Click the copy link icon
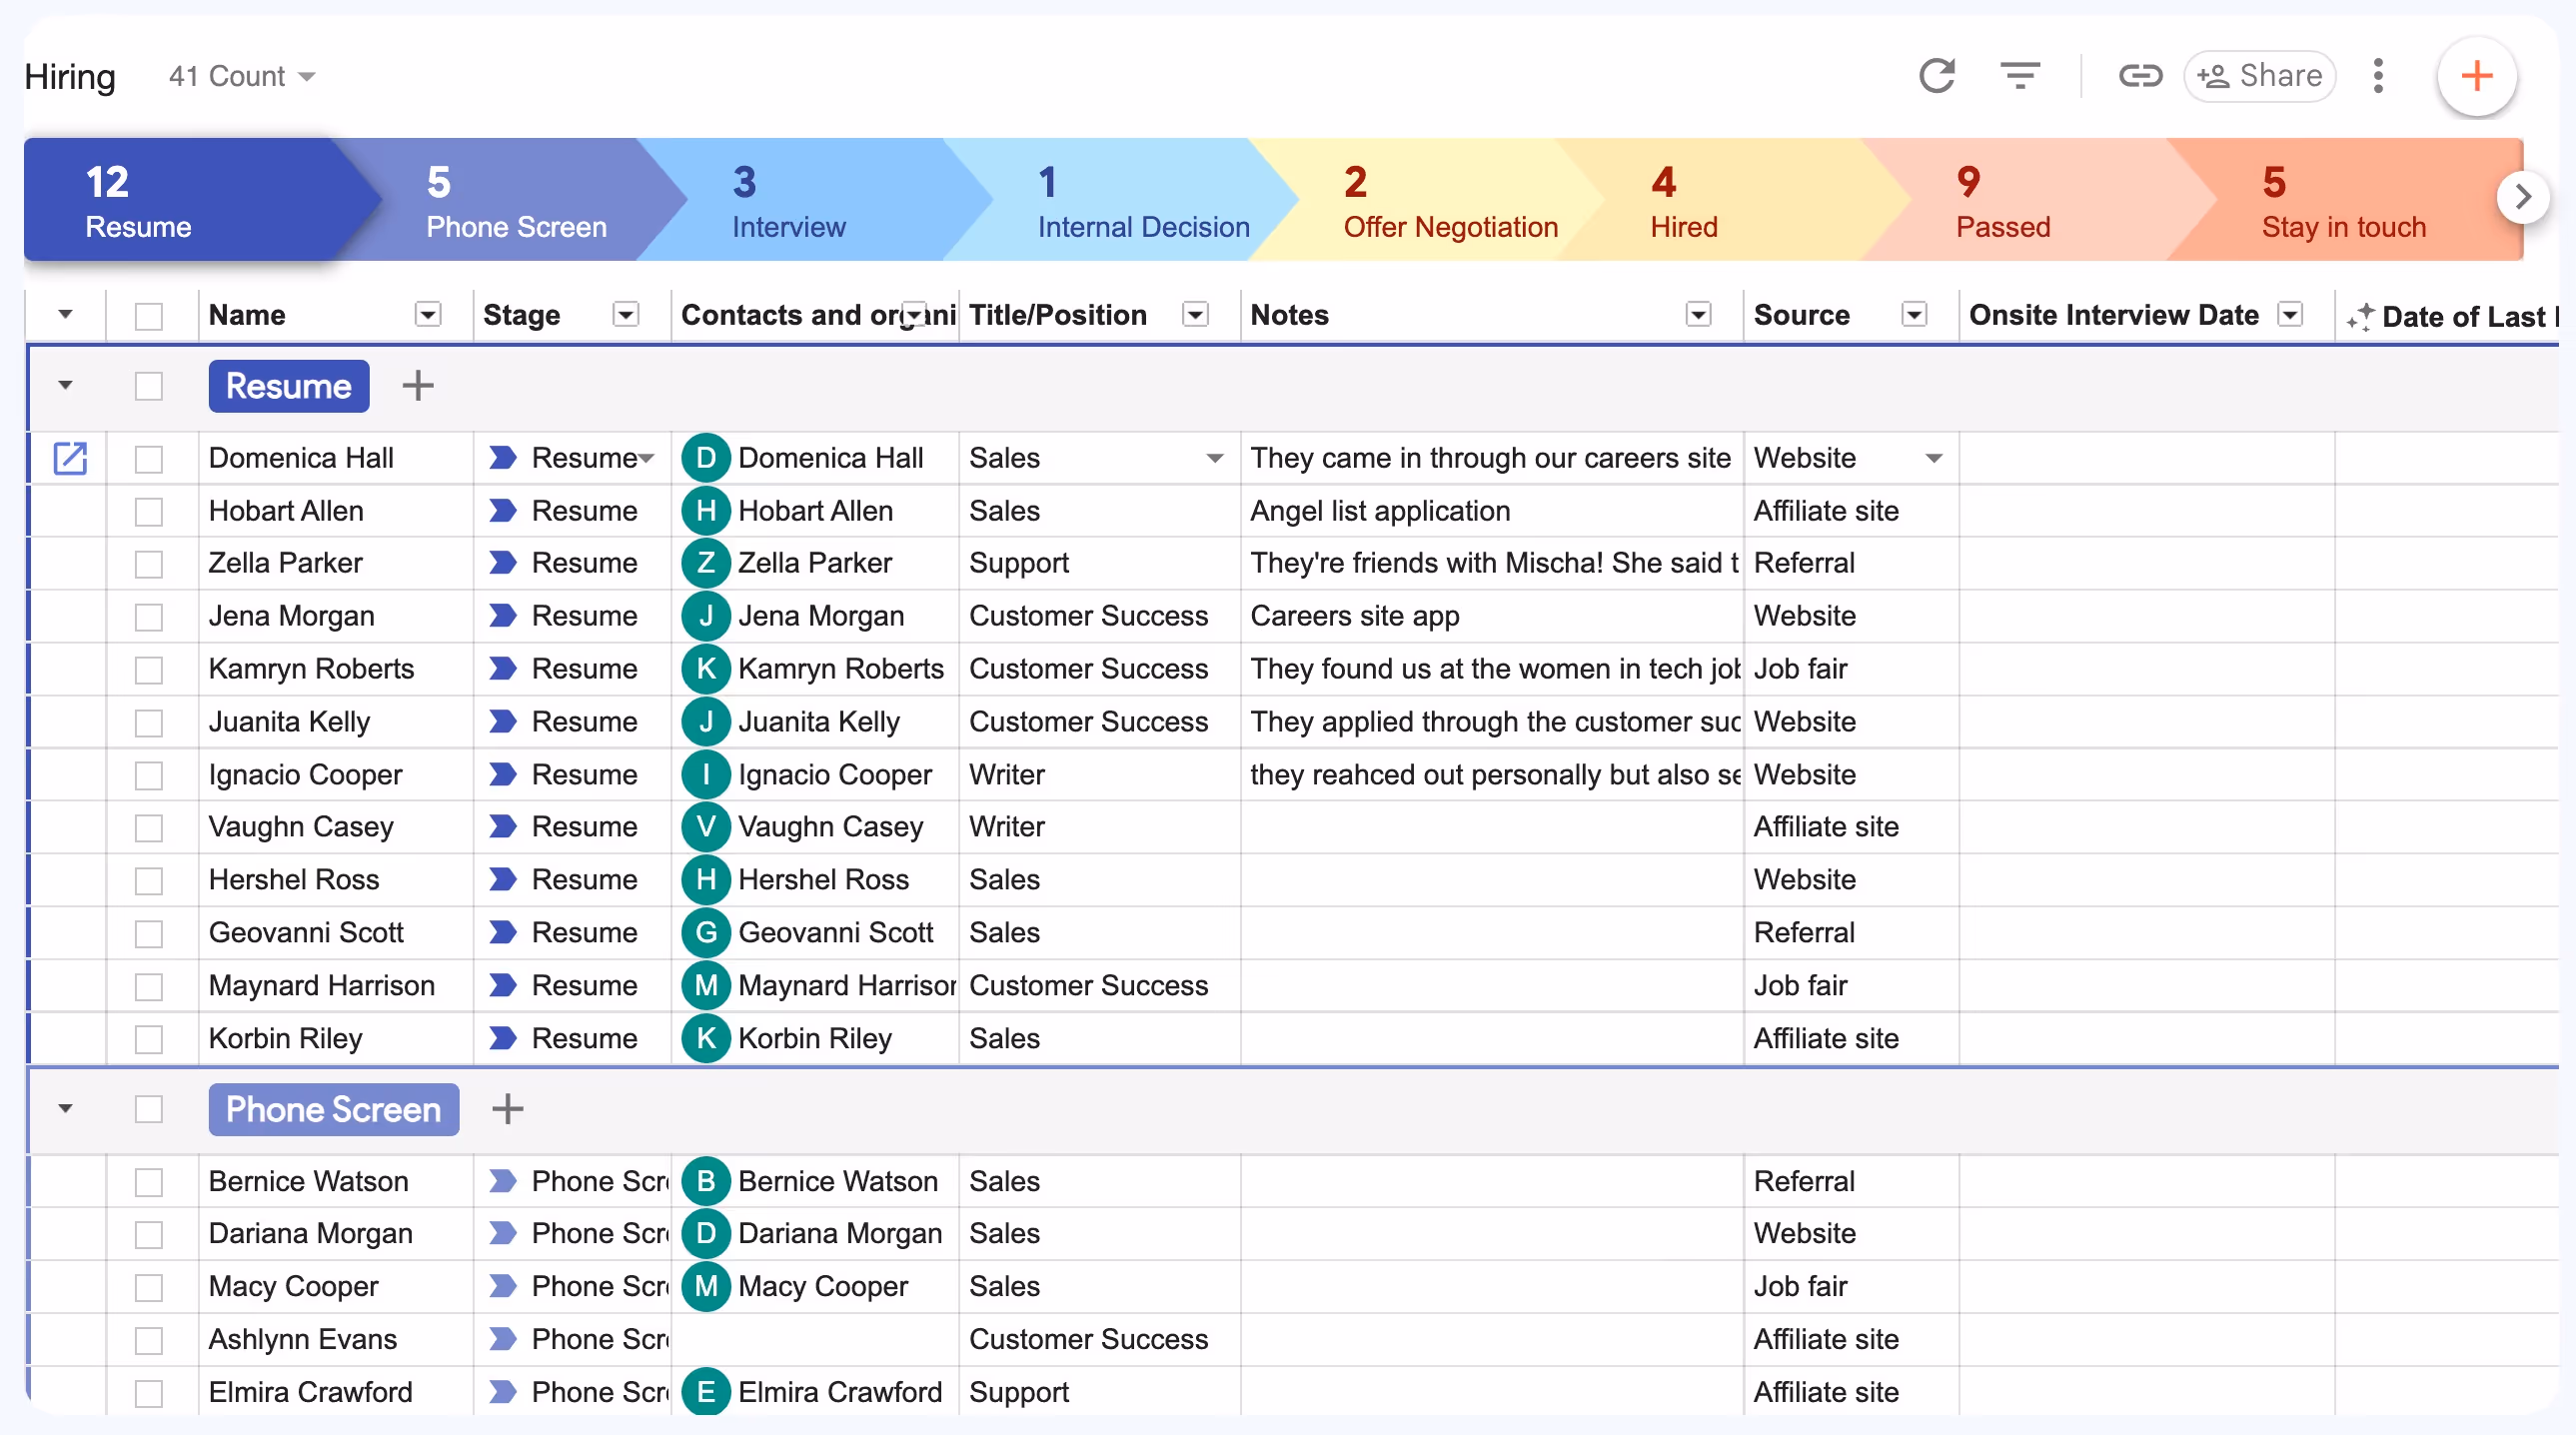Image resolution: width=2576 pixels, height=1435 pixels. pos(2139,76)
